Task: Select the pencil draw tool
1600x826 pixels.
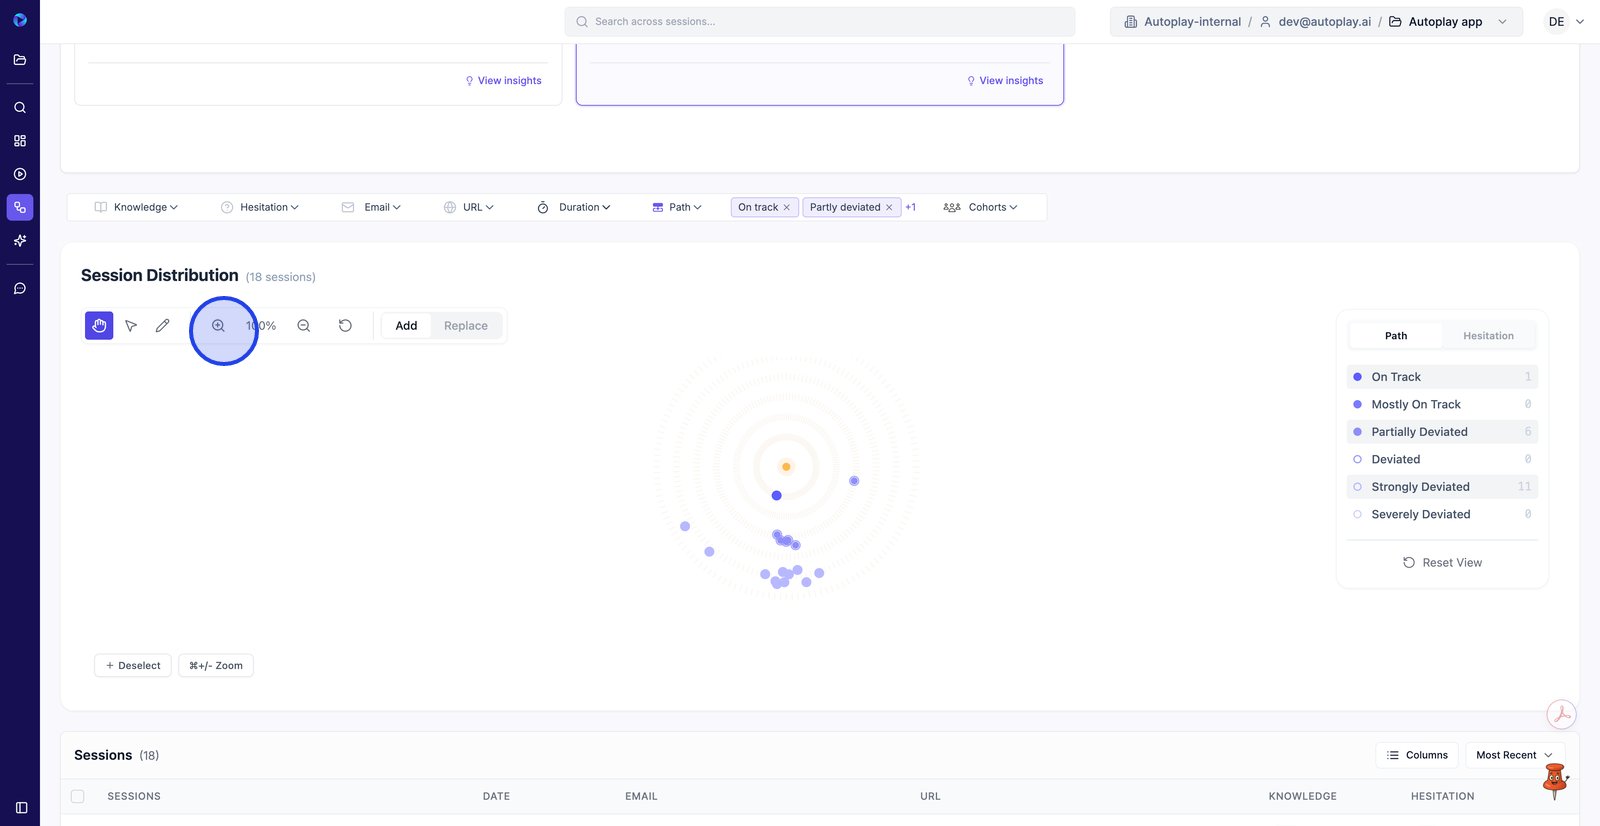Action: (x=163, y=326)
